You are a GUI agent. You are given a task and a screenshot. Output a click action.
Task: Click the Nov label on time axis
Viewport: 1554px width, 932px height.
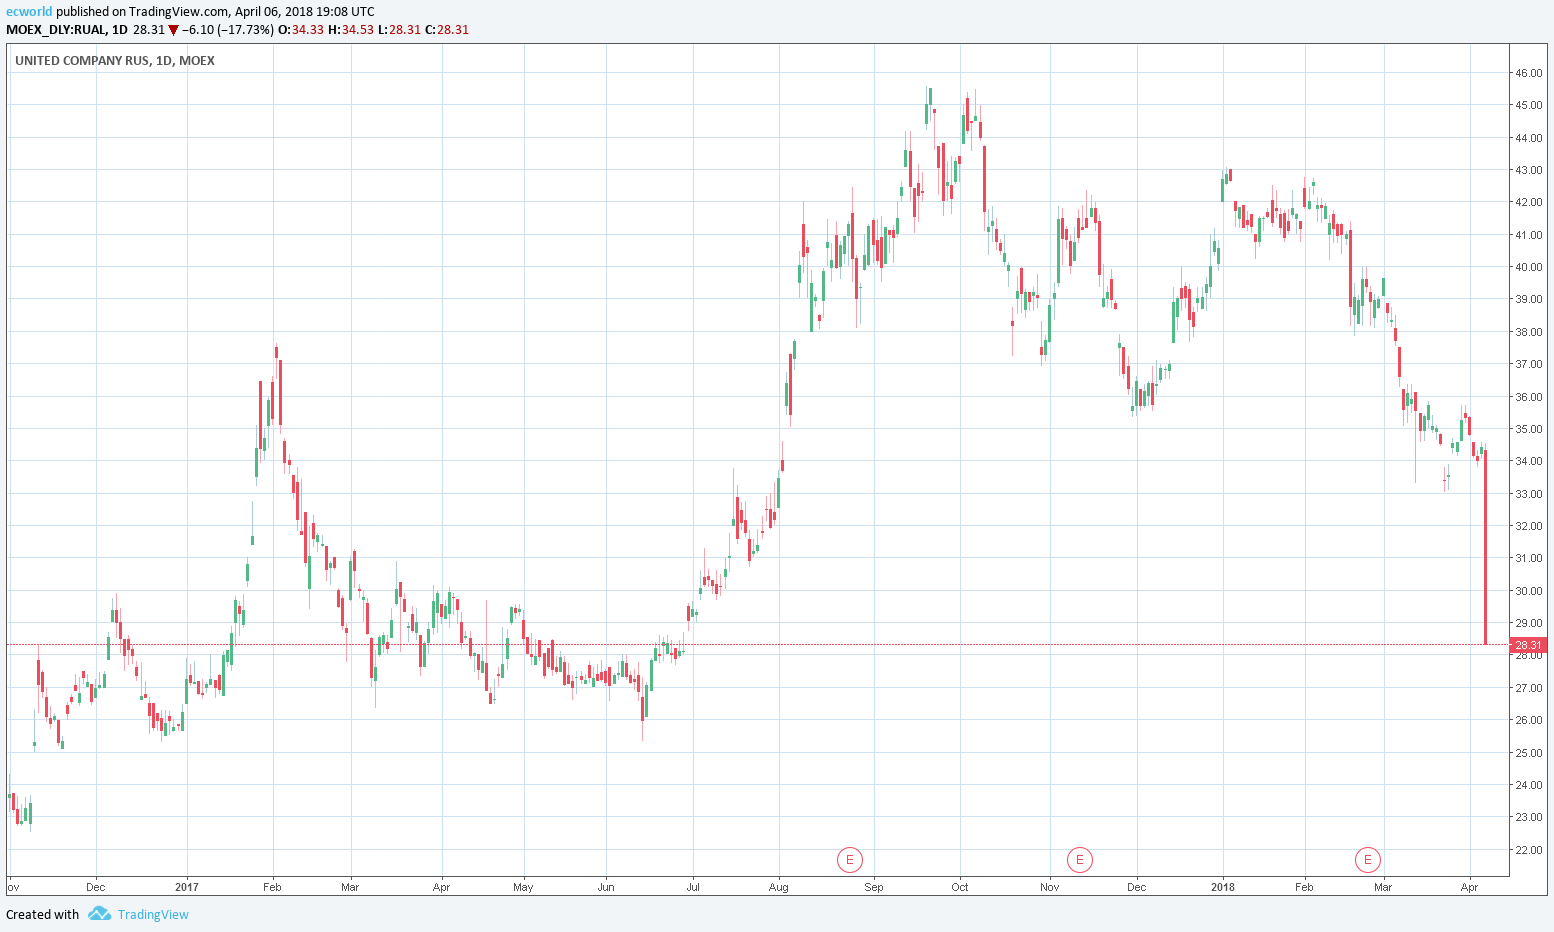coord(1050,887)
